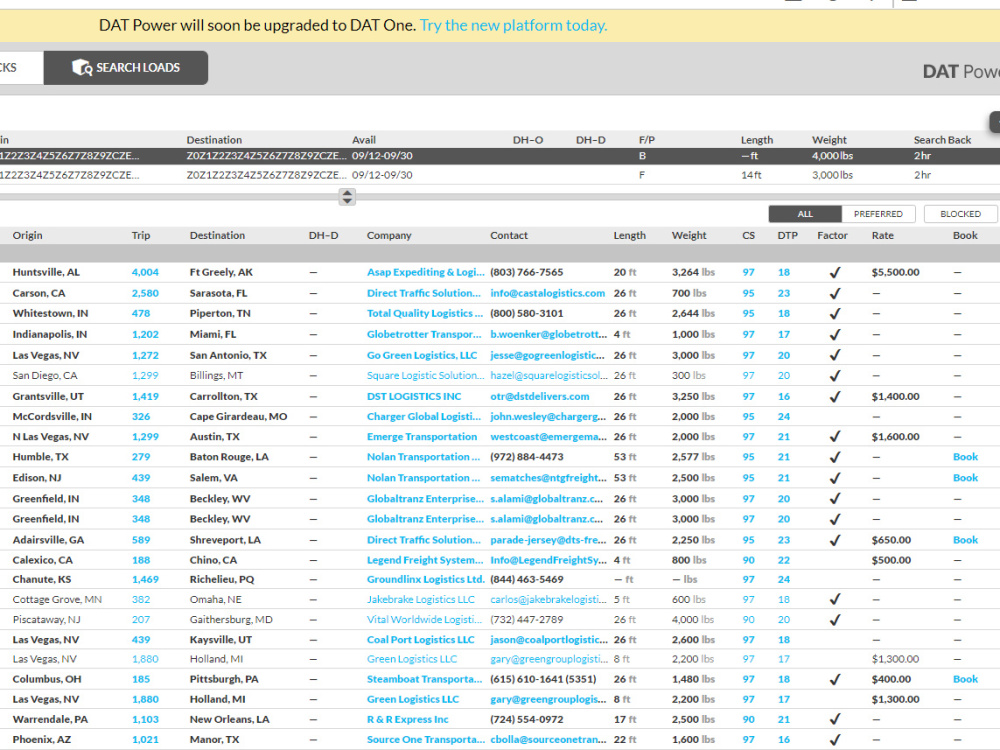Open Asap Expediting & Logi... company link
The height and width of the screenshot is (750, 1000).
click(425, 272)
